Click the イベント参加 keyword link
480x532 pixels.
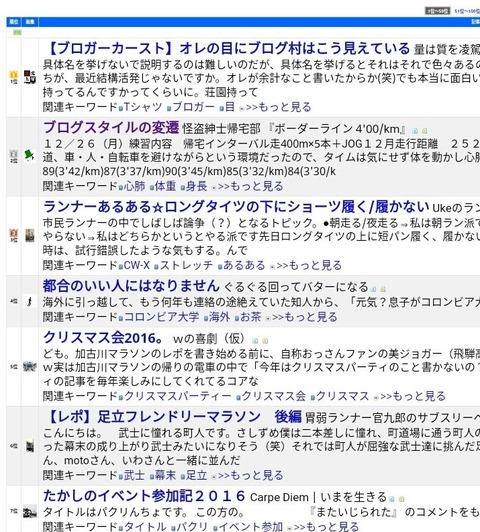251,527
